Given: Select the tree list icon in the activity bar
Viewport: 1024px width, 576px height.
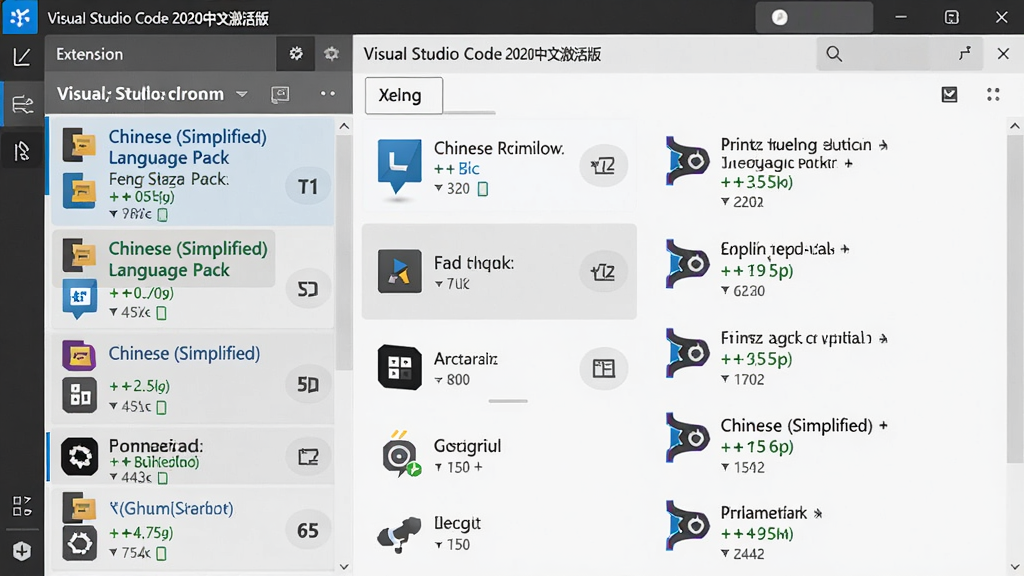Looking at the screenshot, I should coord(22,104).
